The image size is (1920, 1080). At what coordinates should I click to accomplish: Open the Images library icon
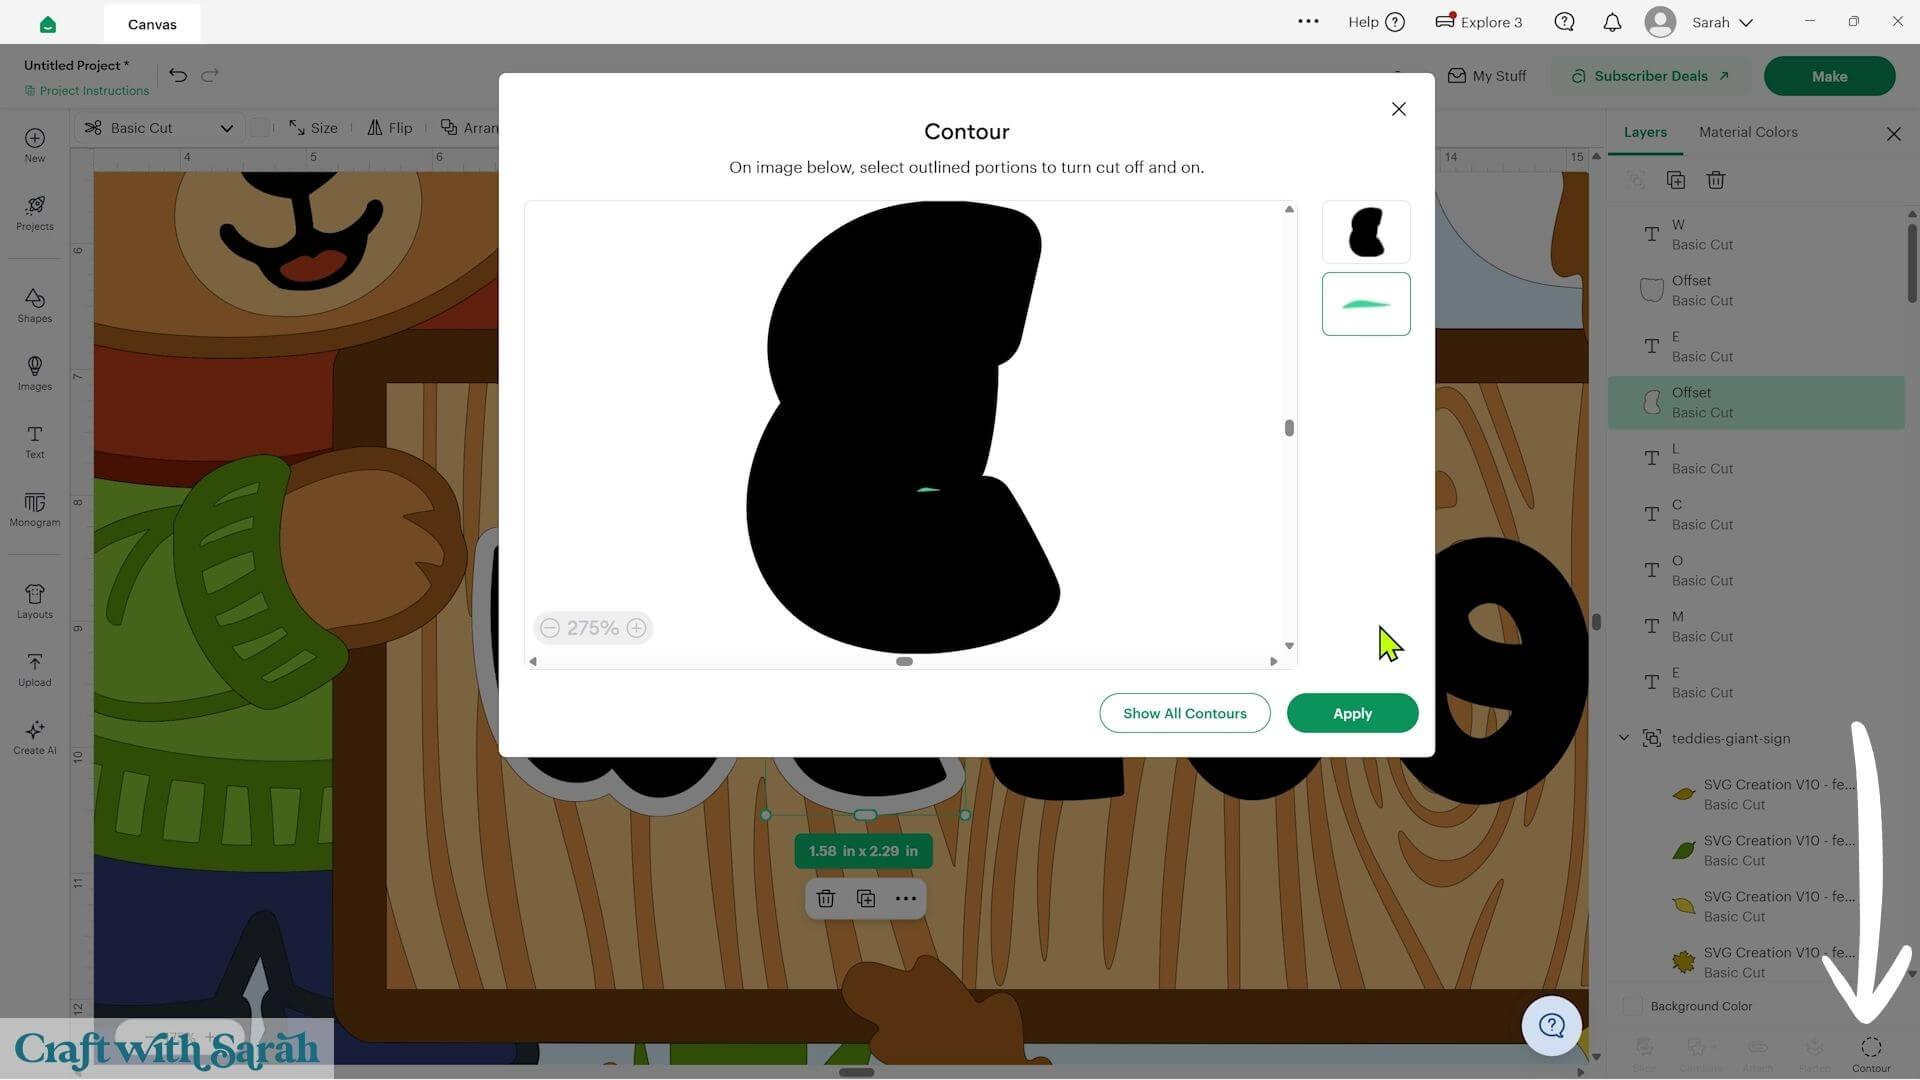[x=34, y=373]
